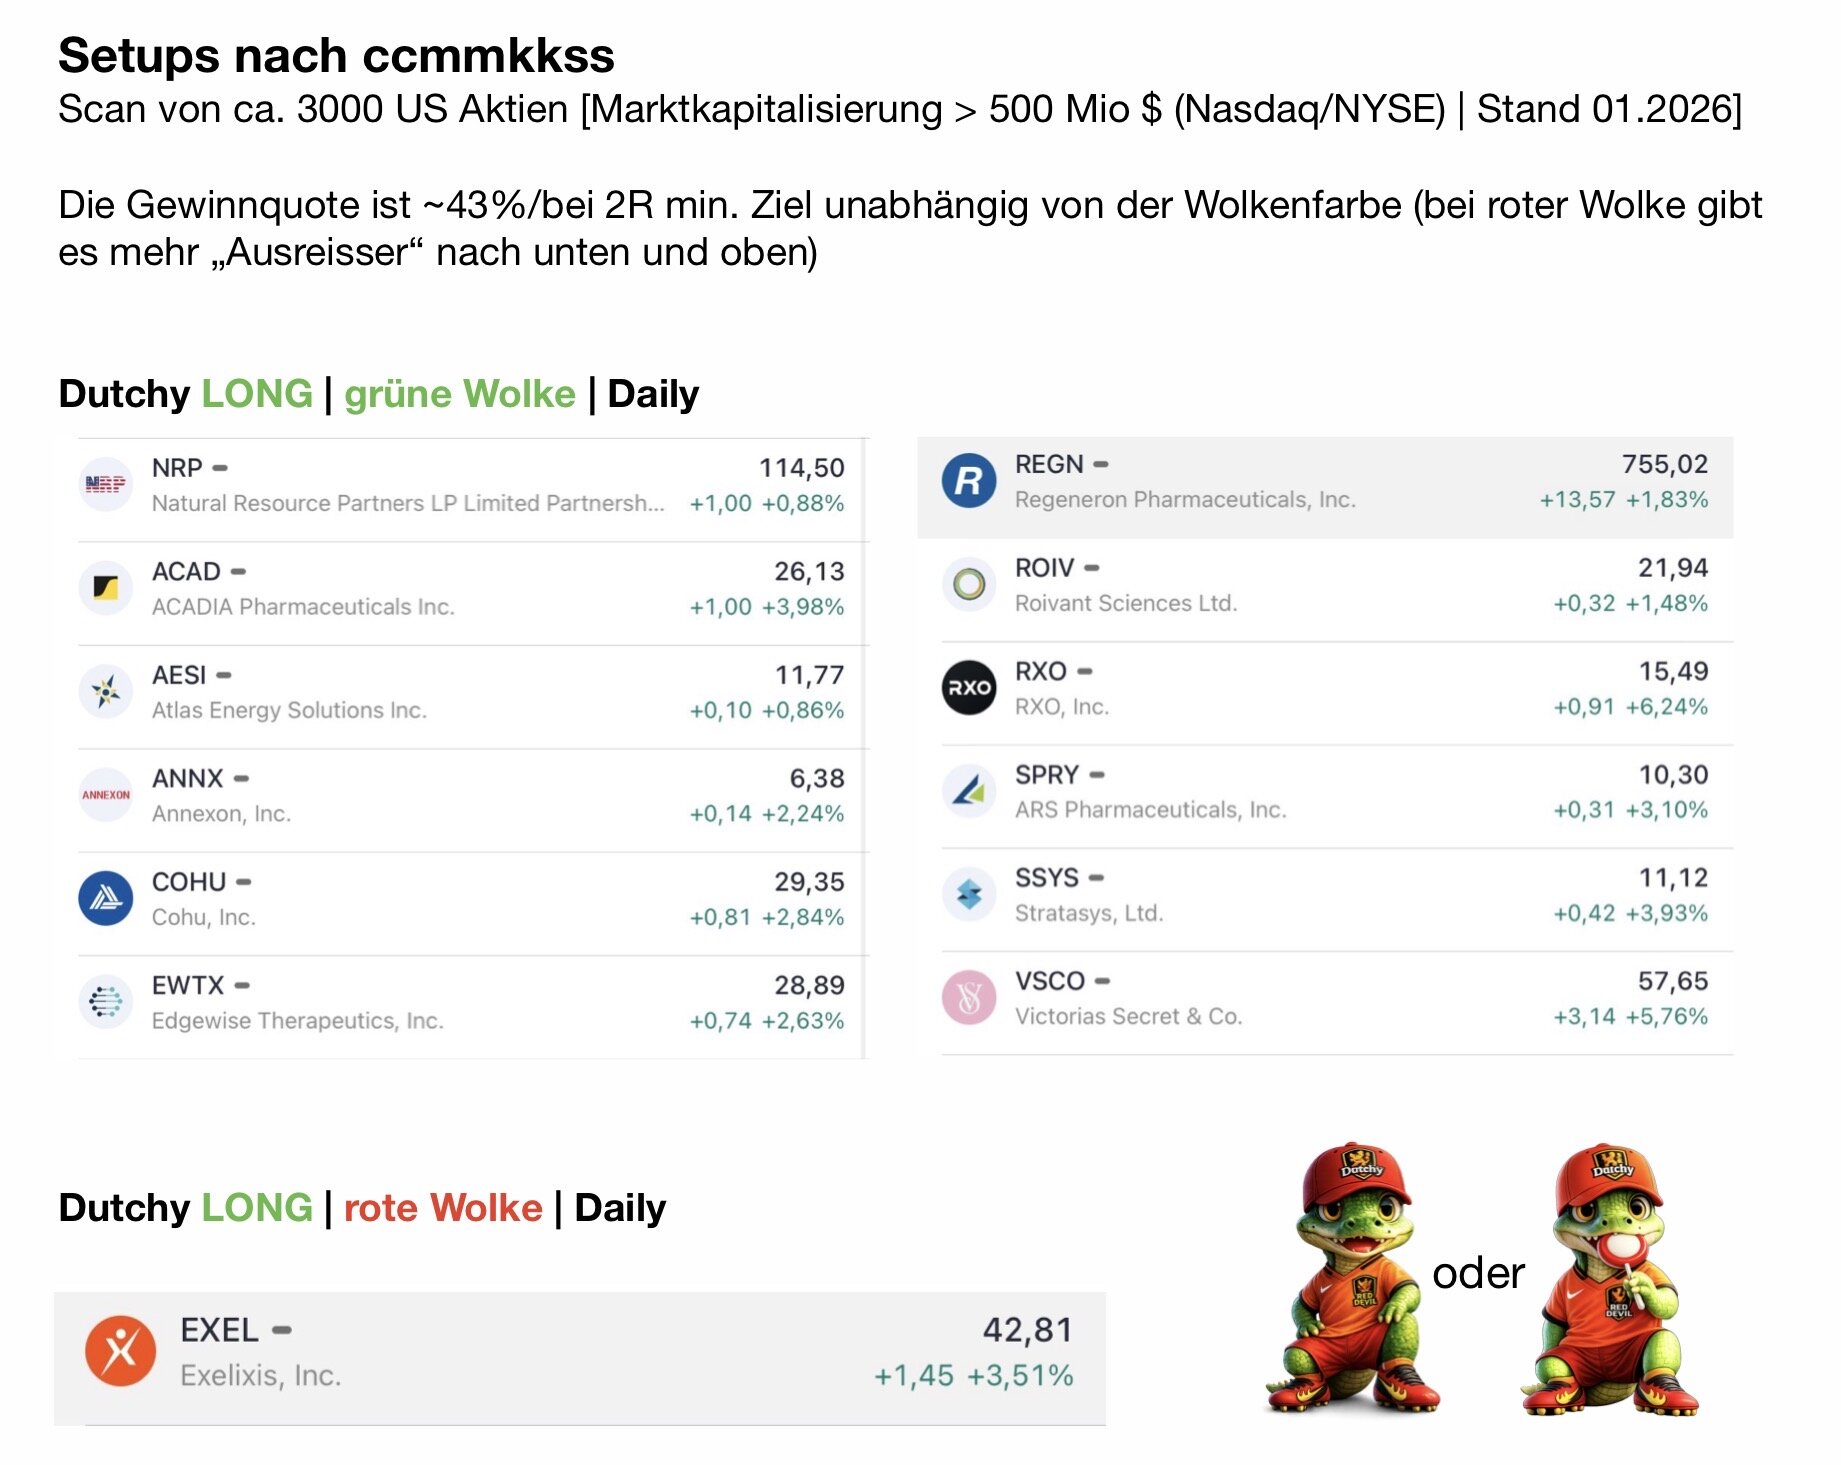Click the dash marker next to EXEL
The image size is (1841, 1465).
coord(282,1330)
